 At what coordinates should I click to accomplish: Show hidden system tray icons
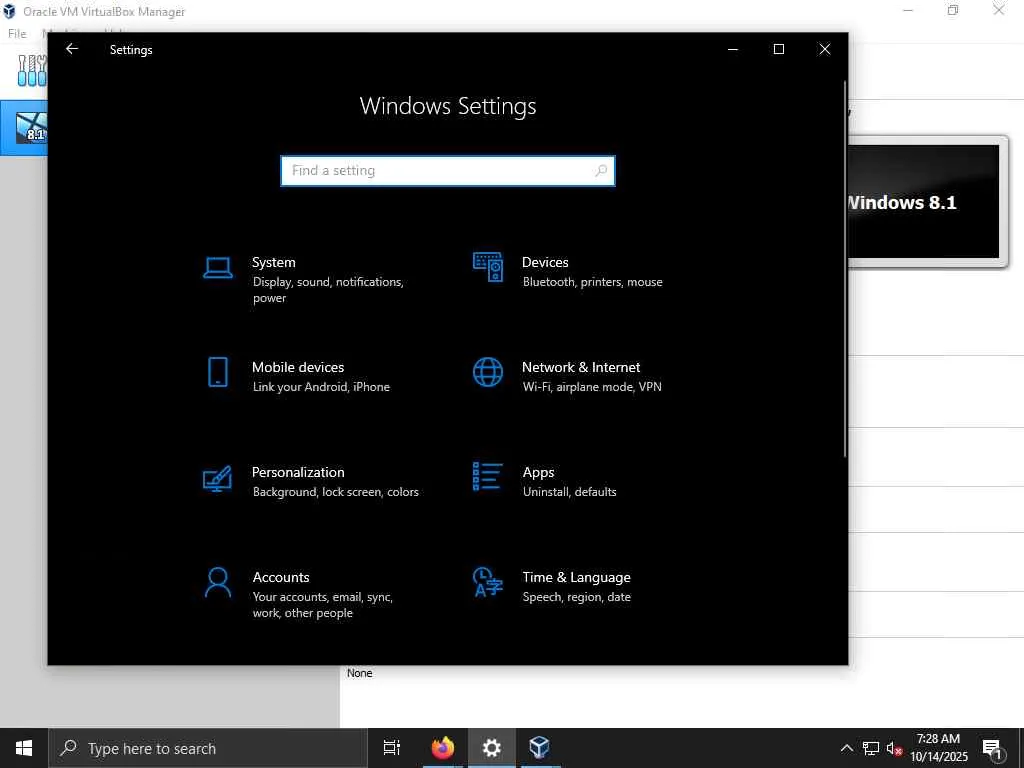click(x=846, y=748)
